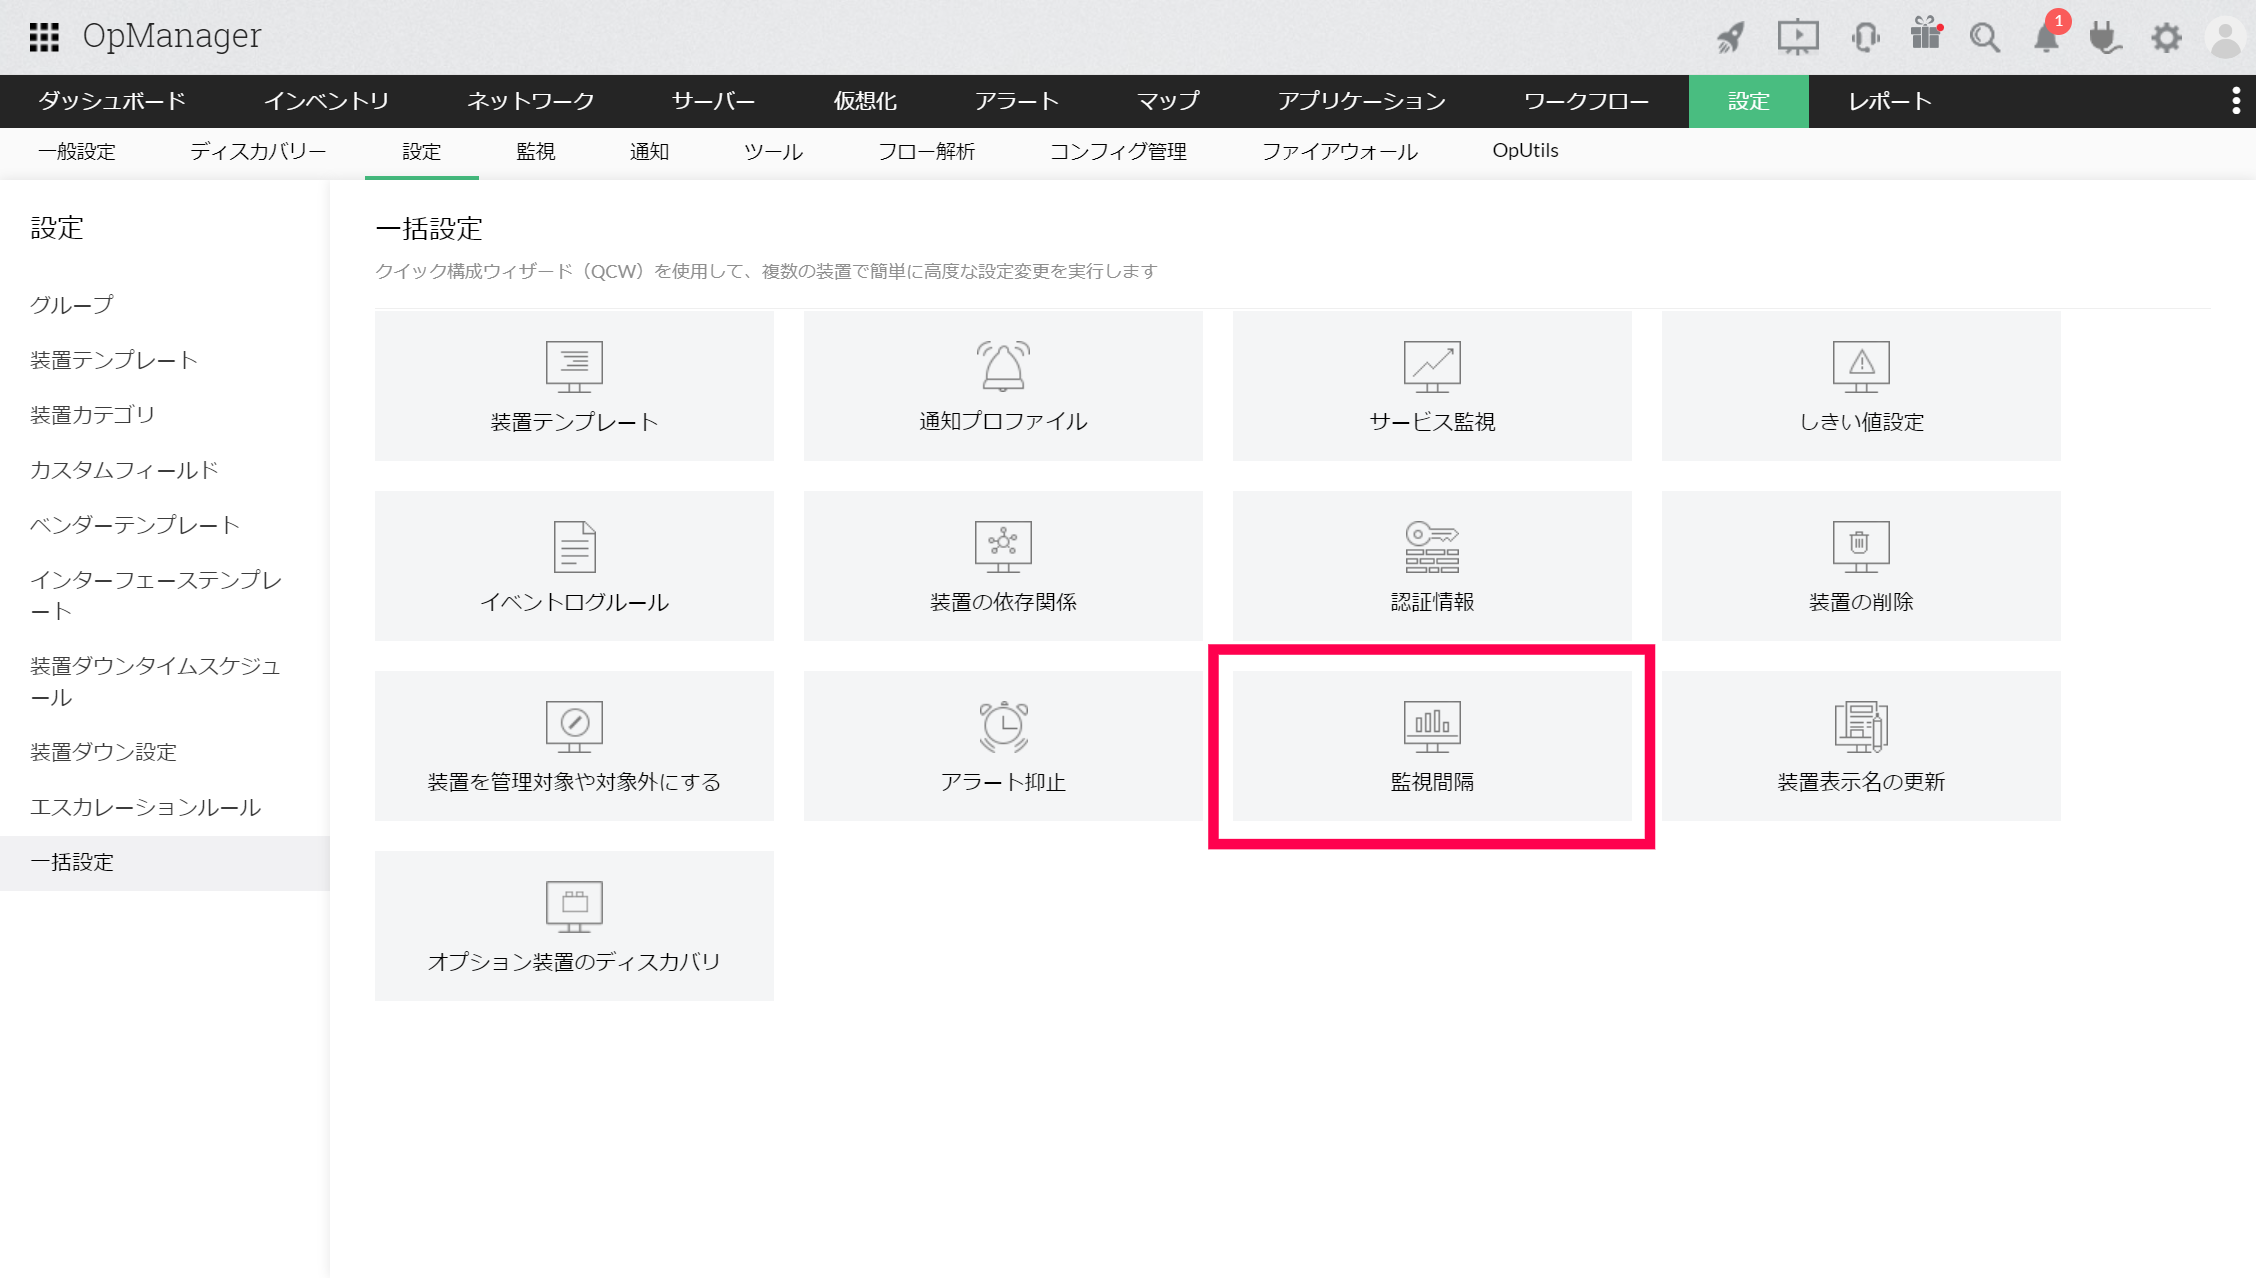Screen dimensions: 2256x1278
Task: Switch to the ディスカバリー sub-tab
Action: [258, 151]
